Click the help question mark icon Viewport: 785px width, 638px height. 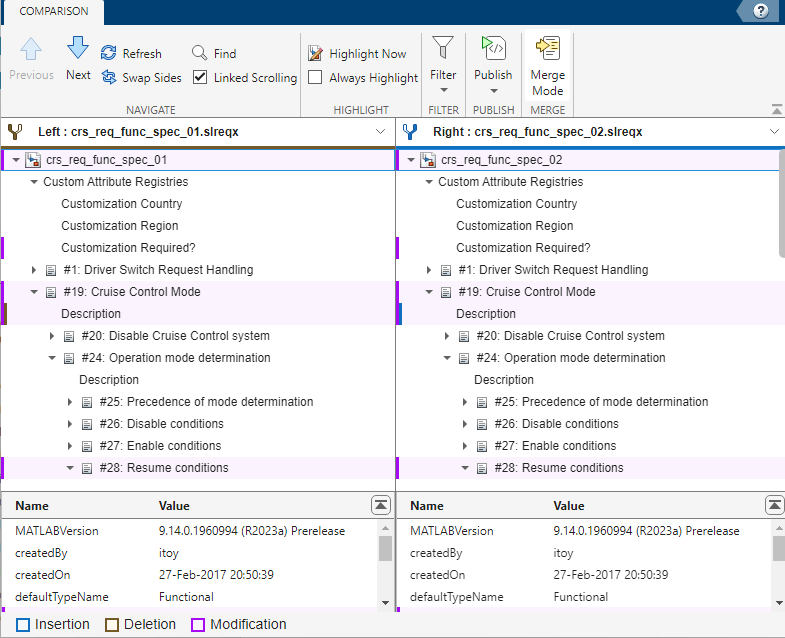pyautogui.click(x=760, y=11)
